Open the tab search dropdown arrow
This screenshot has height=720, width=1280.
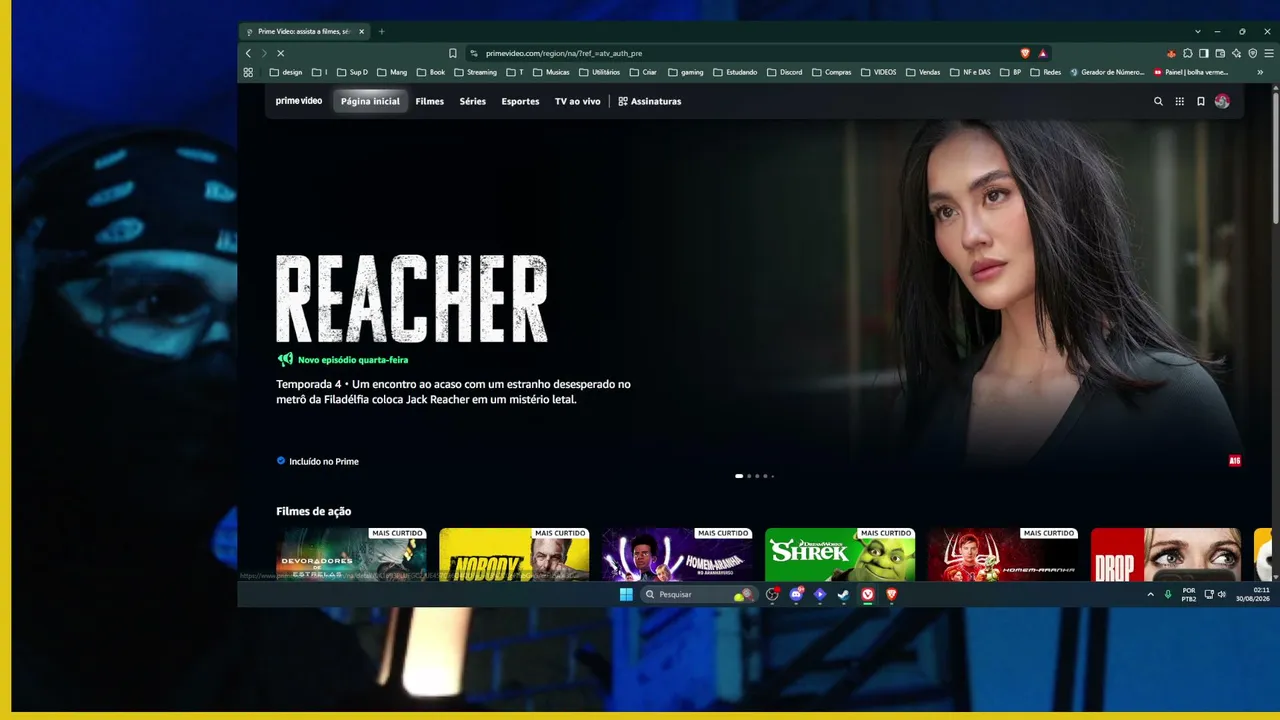[x=1198, y=32]
